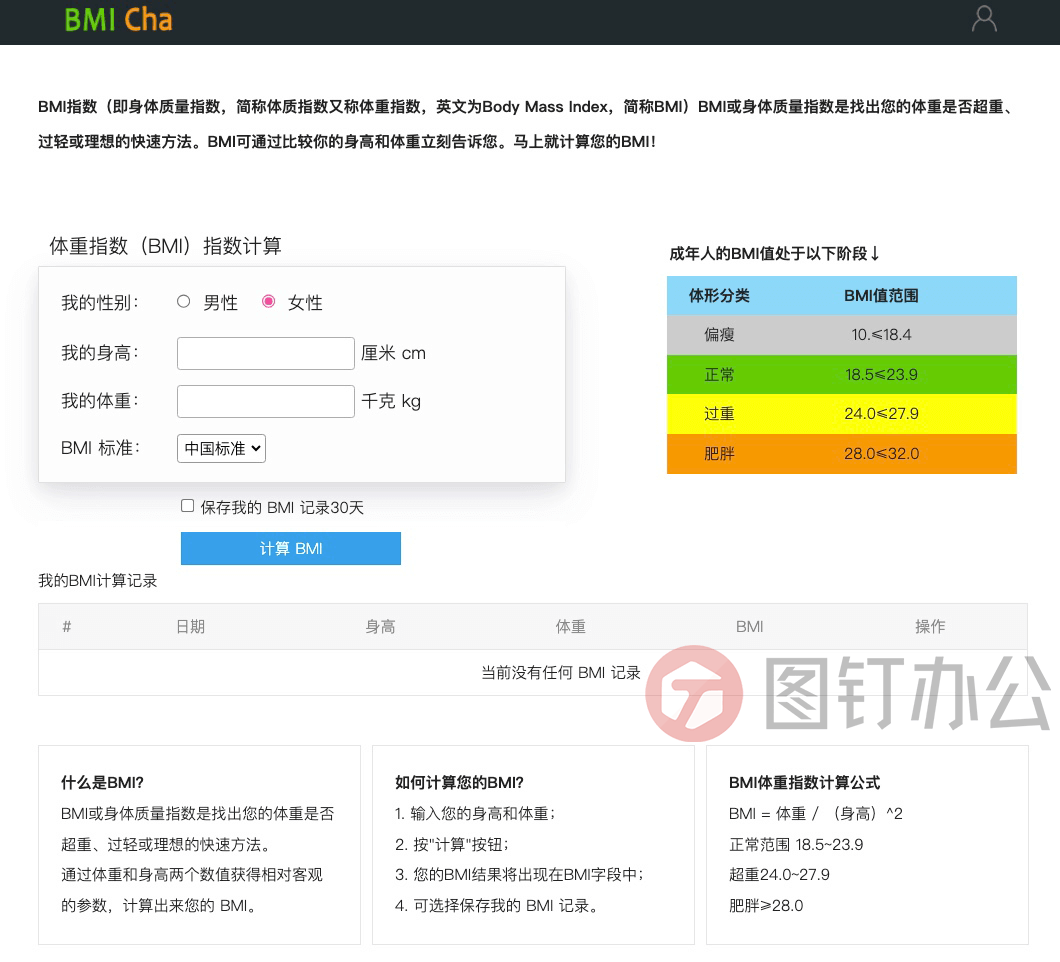Check 保存我的 BMI 记录30天 checkbox
Viewport: 1060px width, 962px height.
pyautogui.click(x=187, y=506)
